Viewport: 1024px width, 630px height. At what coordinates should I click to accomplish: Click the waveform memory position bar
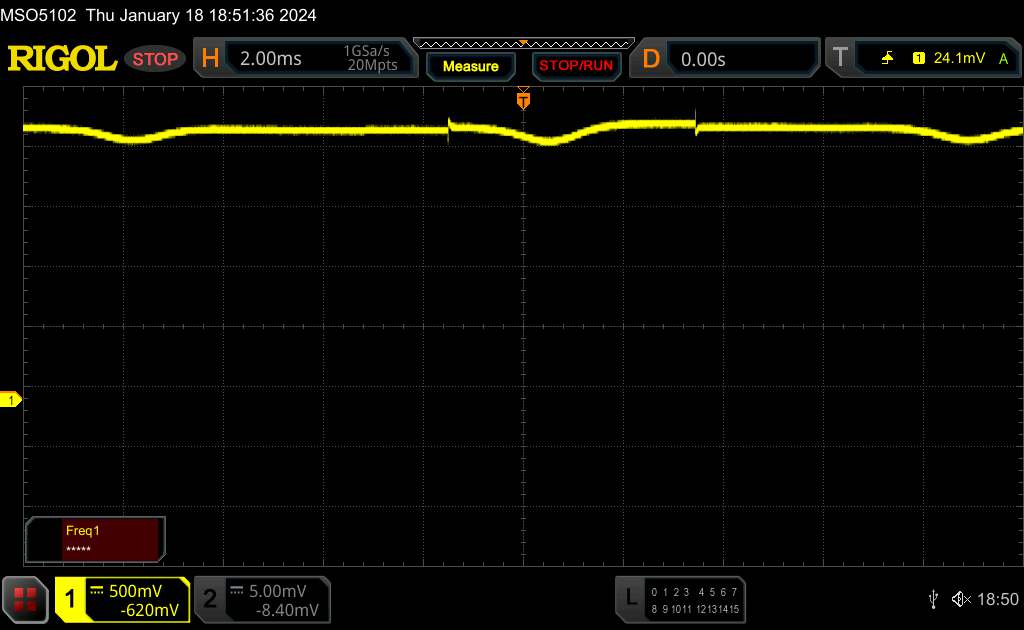coord(523,43)
